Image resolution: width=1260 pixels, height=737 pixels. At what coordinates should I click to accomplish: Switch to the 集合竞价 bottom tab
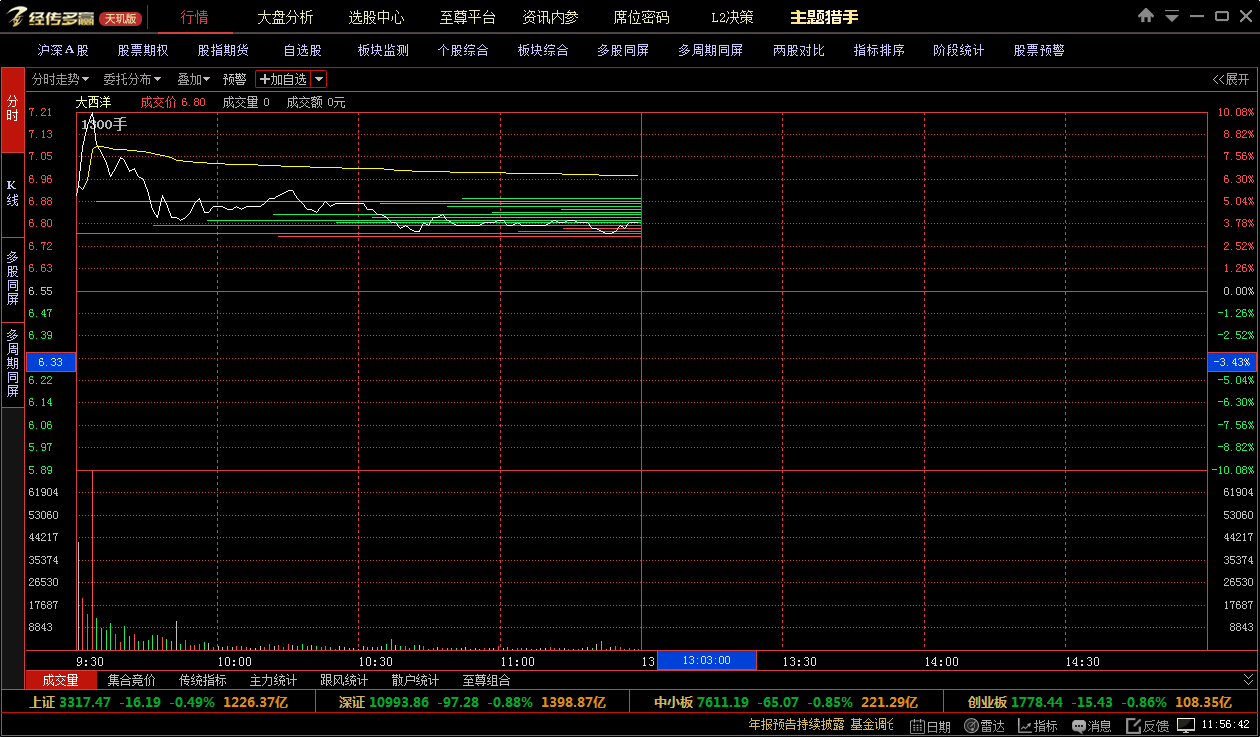[x=131, y=680]
